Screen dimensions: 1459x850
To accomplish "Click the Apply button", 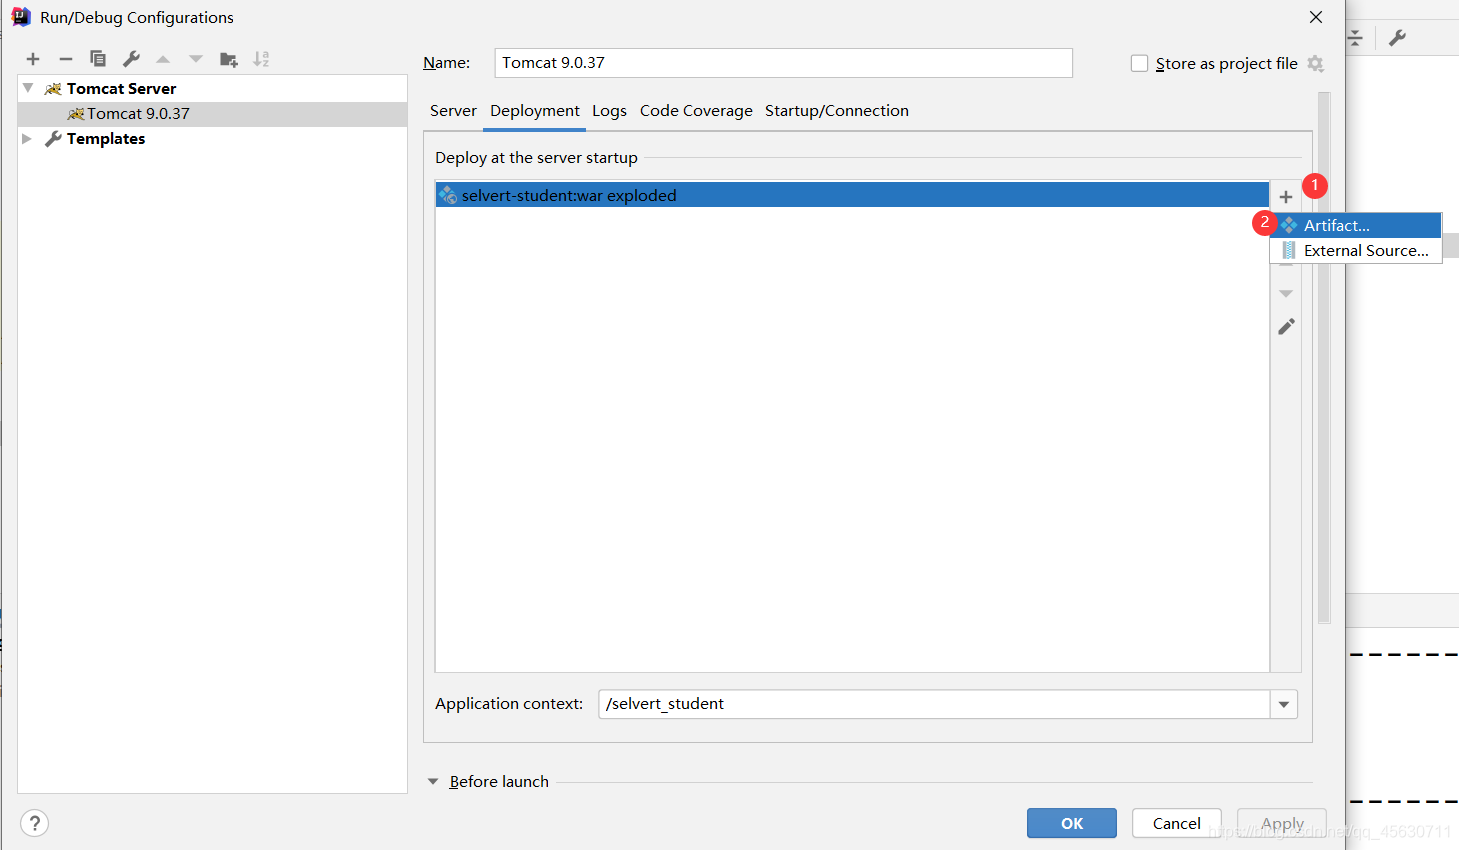I will (x=1282, y=823).
